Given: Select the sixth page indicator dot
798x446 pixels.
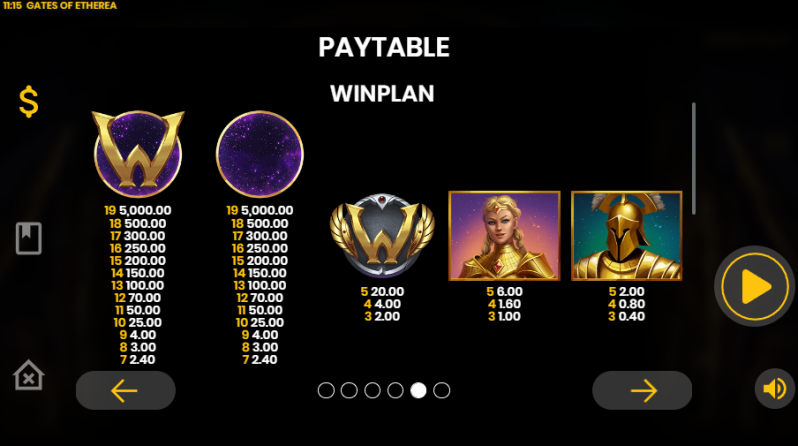Looking at the screenshot, I should [442, 391].
